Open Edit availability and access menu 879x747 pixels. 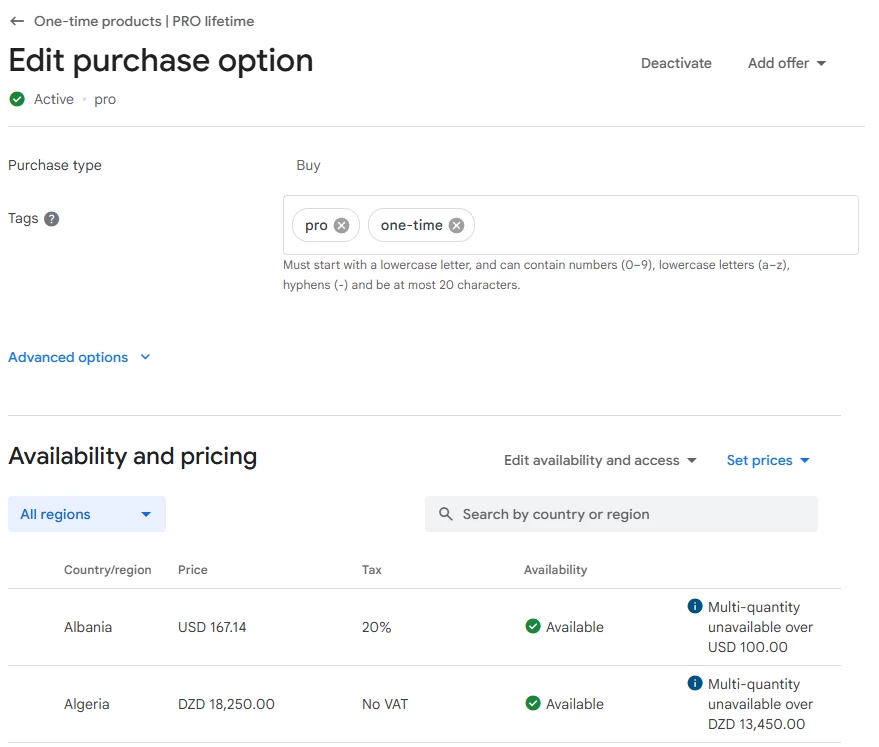pos(600,460)
